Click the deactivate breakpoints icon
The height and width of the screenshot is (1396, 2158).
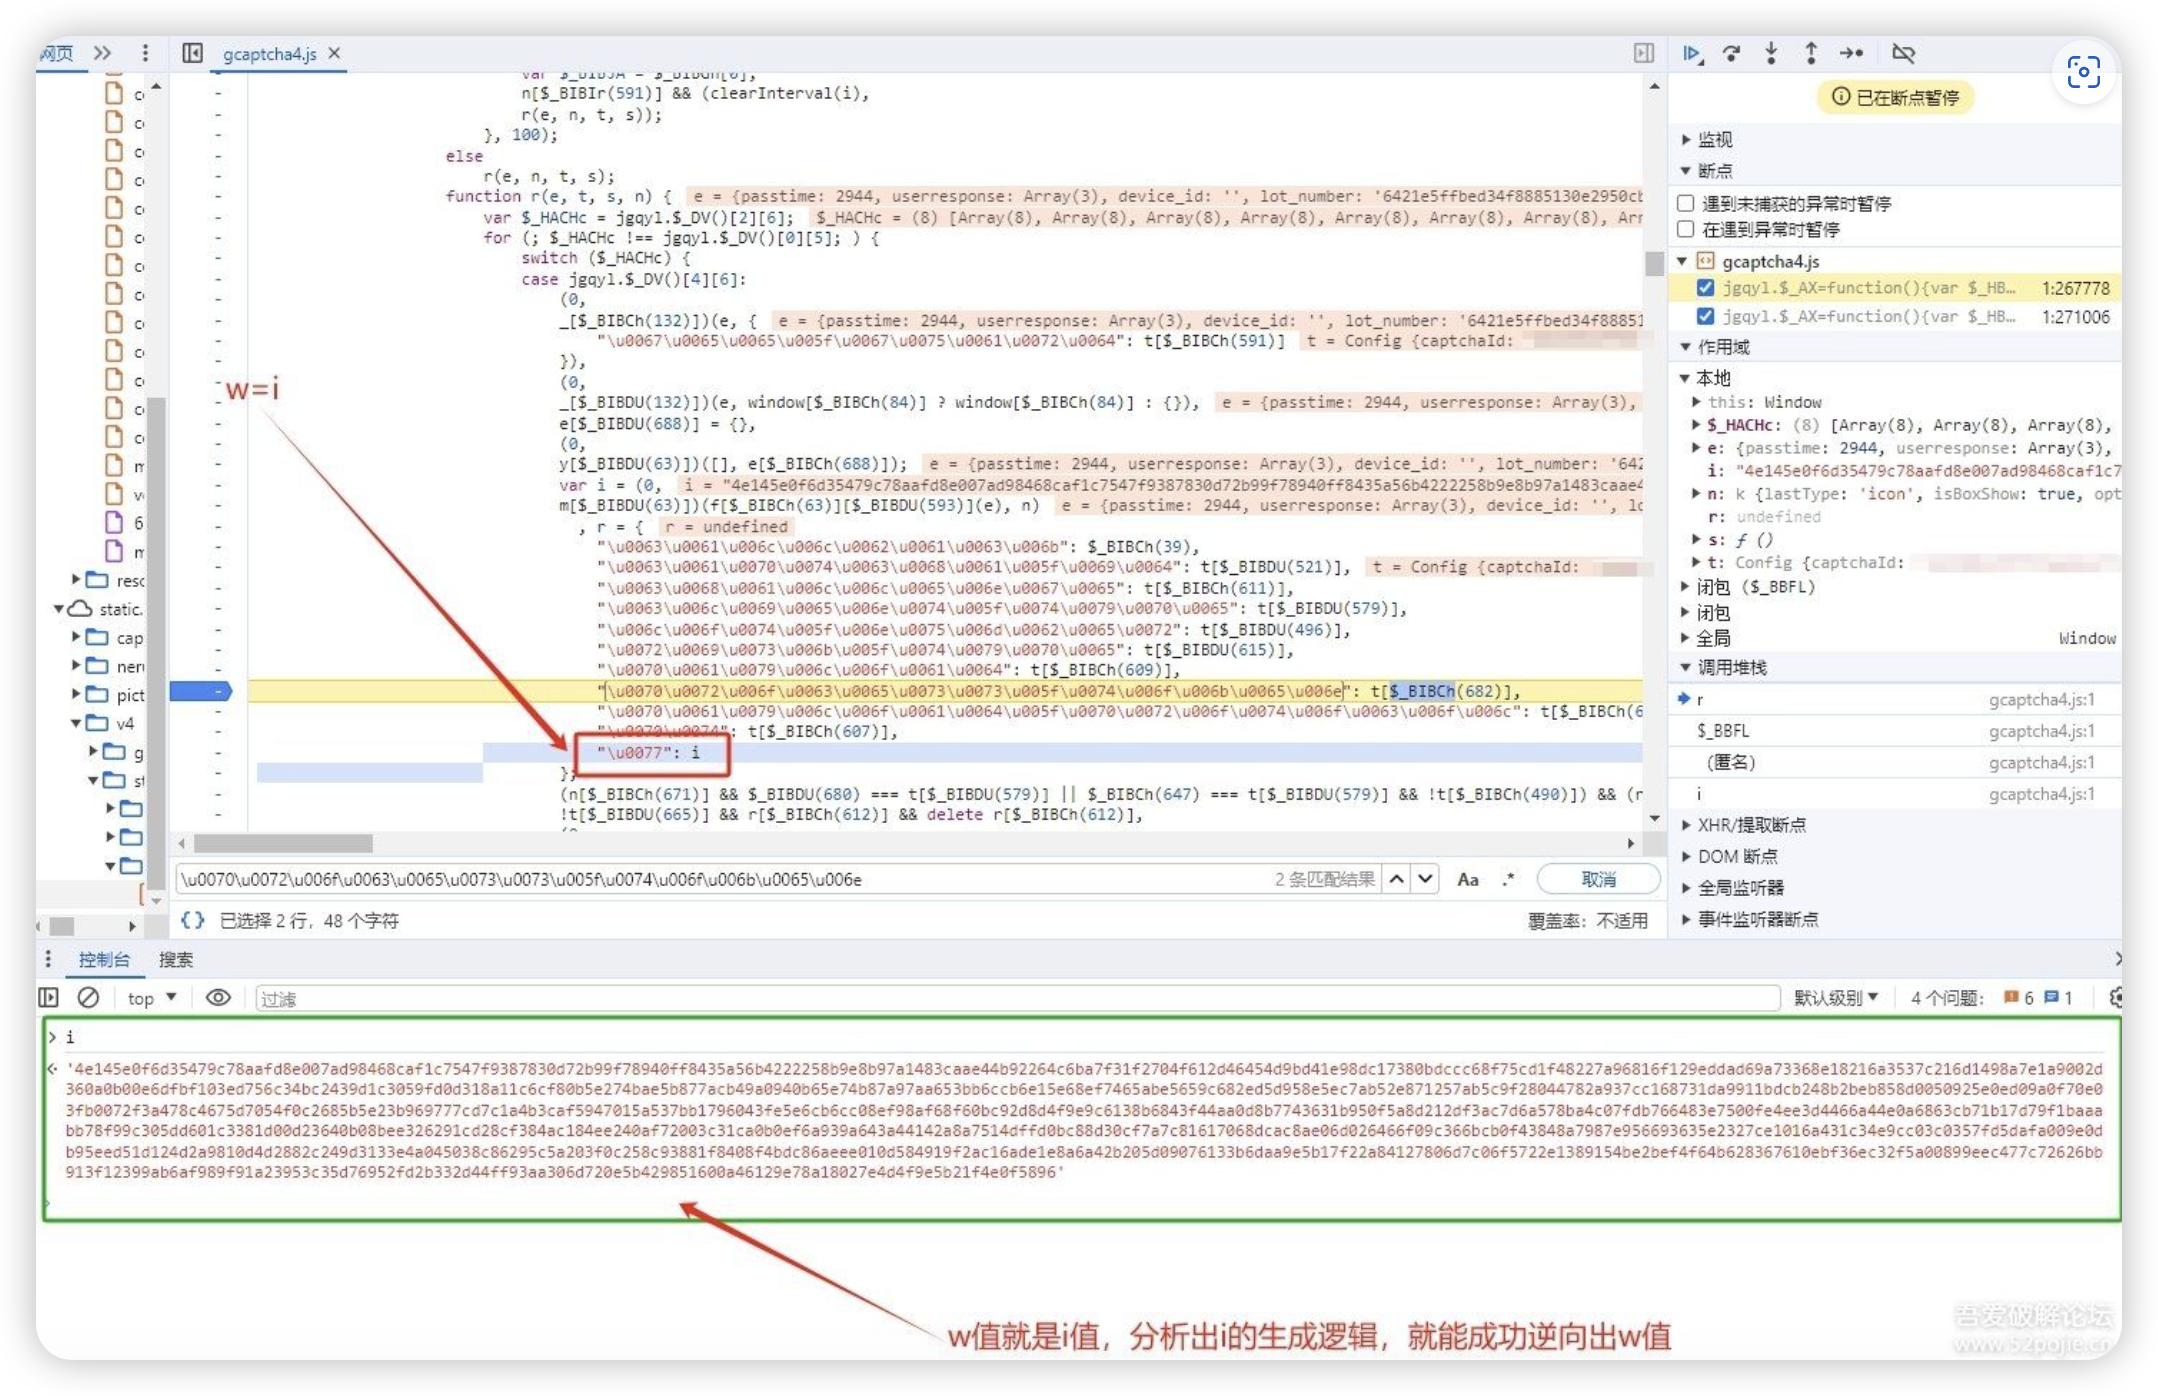click(1903, 54)
